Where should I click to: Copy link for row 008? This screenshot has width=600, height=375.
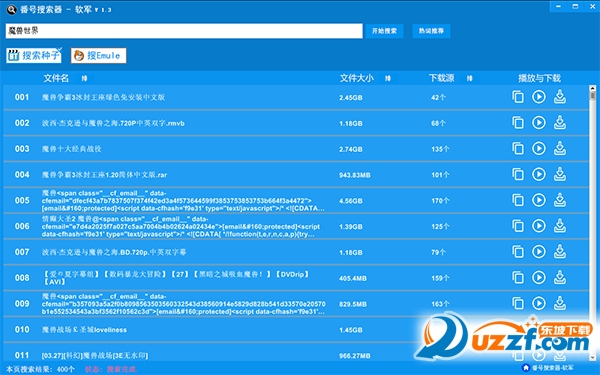coord(518,278)
